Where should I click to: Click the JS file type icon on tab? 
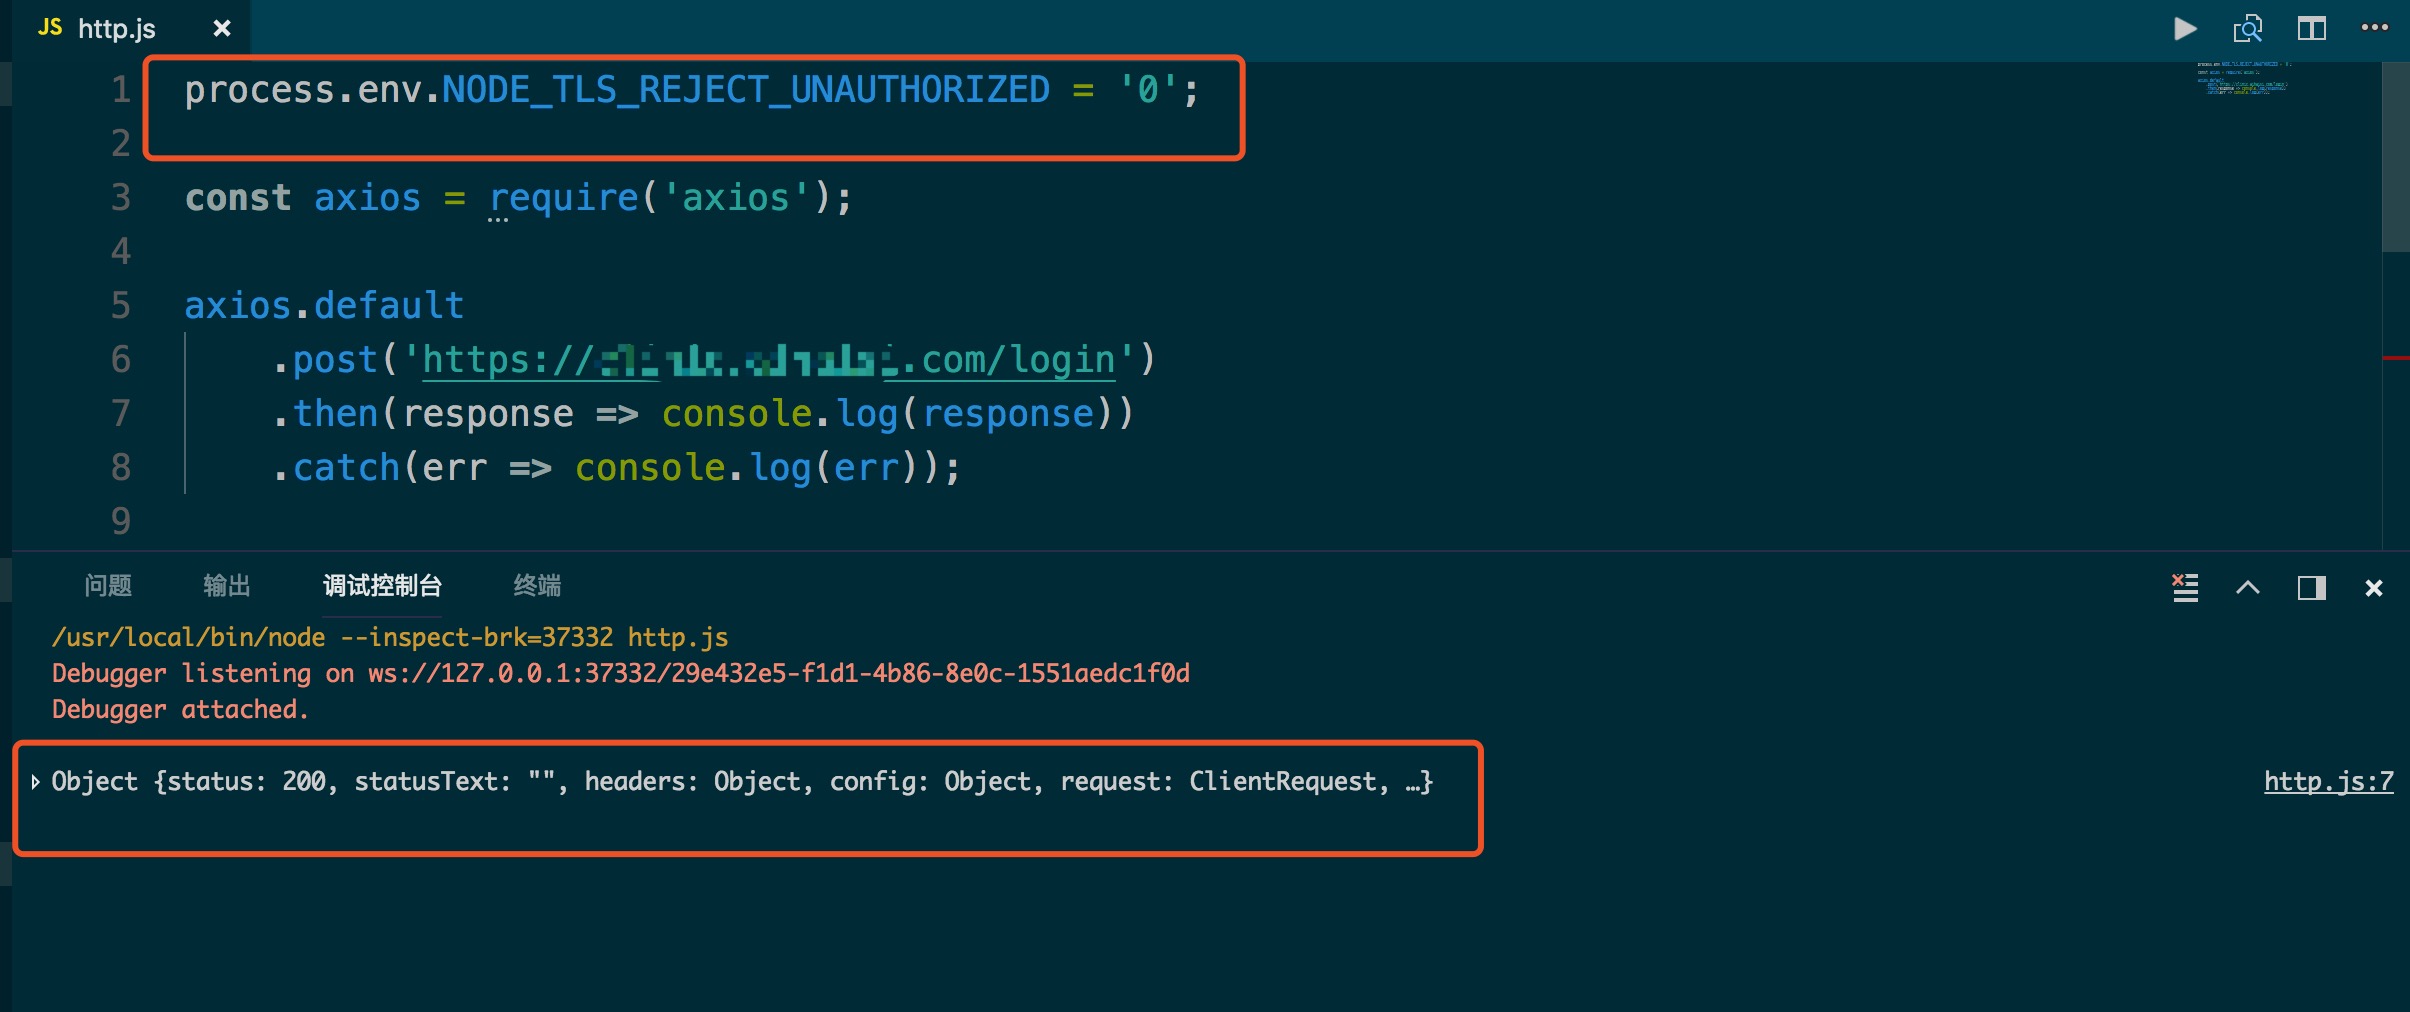[50, 28]
